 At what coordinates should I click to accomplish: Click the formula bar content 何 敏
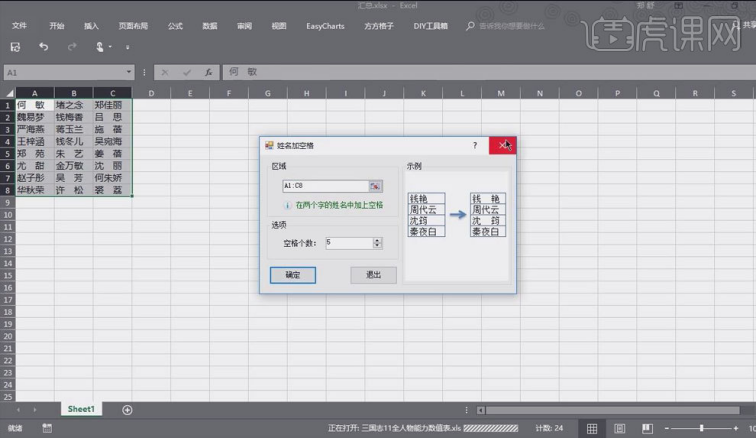(243, 72)
